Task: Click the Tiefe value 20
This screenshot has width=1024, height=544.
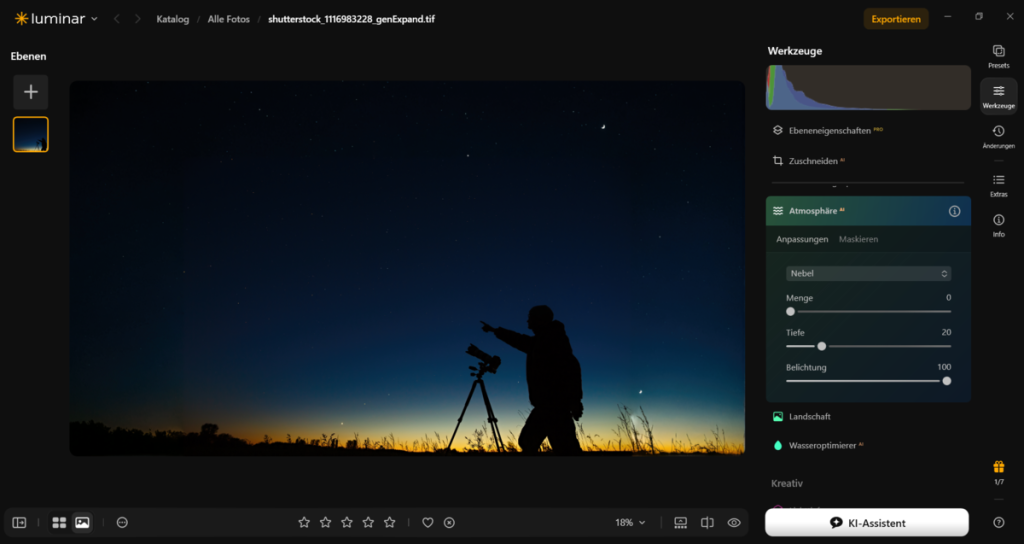Action: tap(946, 332)
